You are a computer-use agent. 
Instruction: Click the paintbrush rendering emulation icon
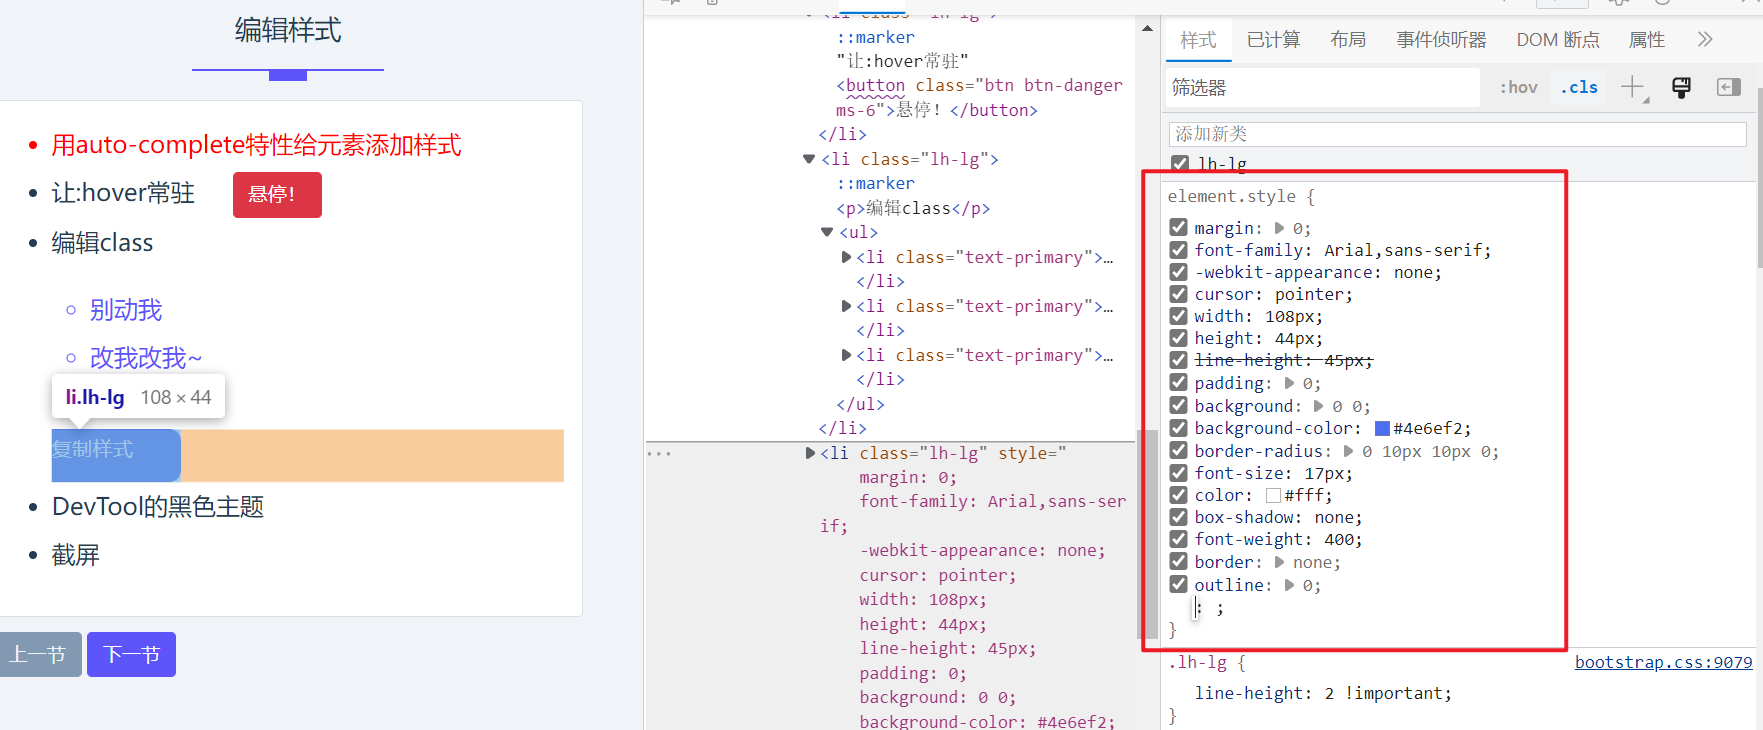1681,87
